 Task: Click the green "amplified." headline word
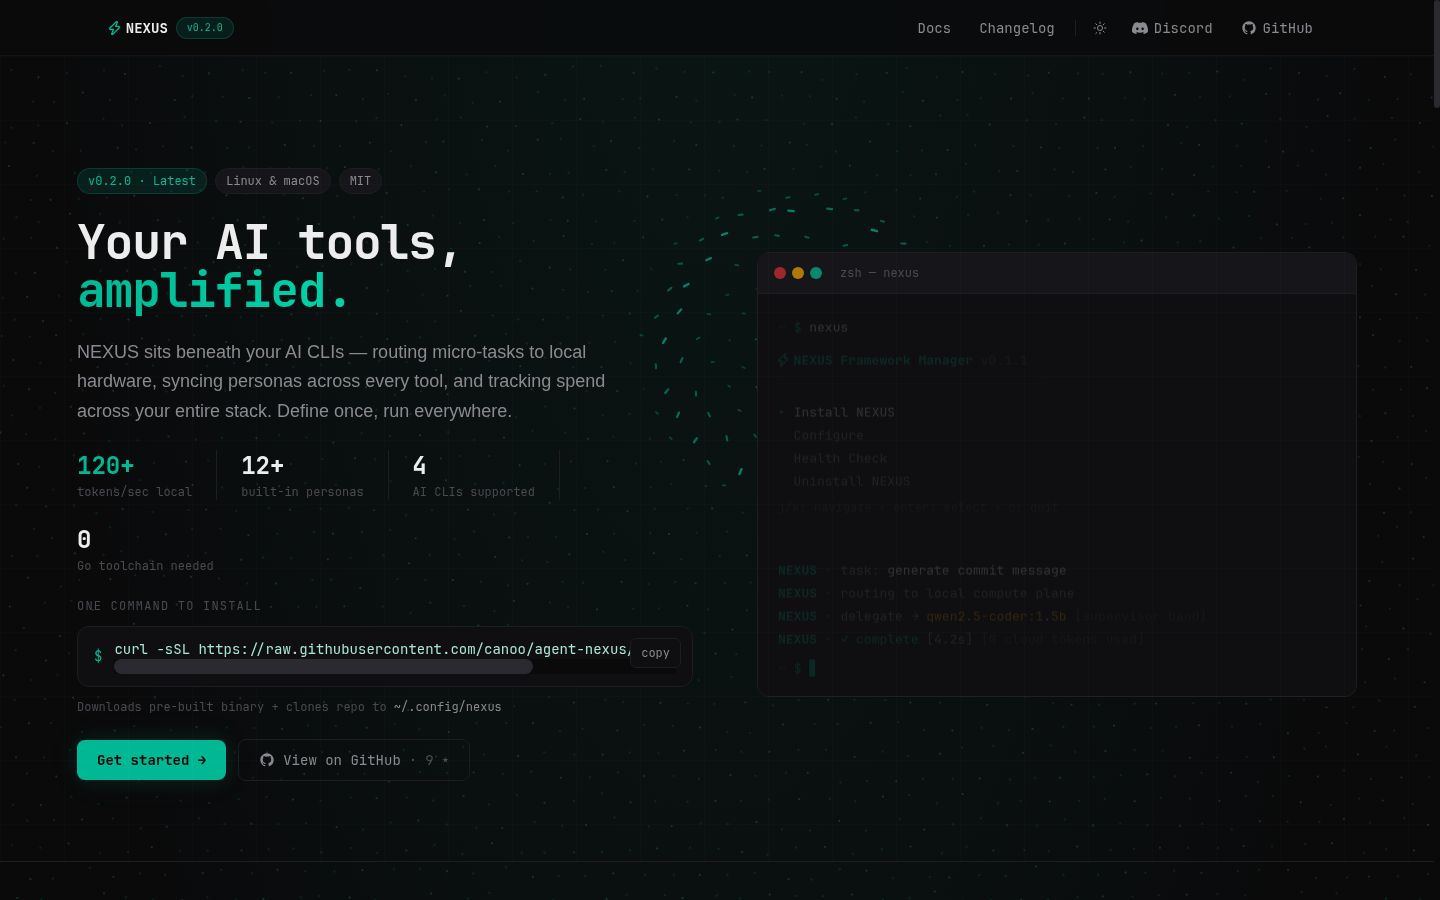pos(214,291)
